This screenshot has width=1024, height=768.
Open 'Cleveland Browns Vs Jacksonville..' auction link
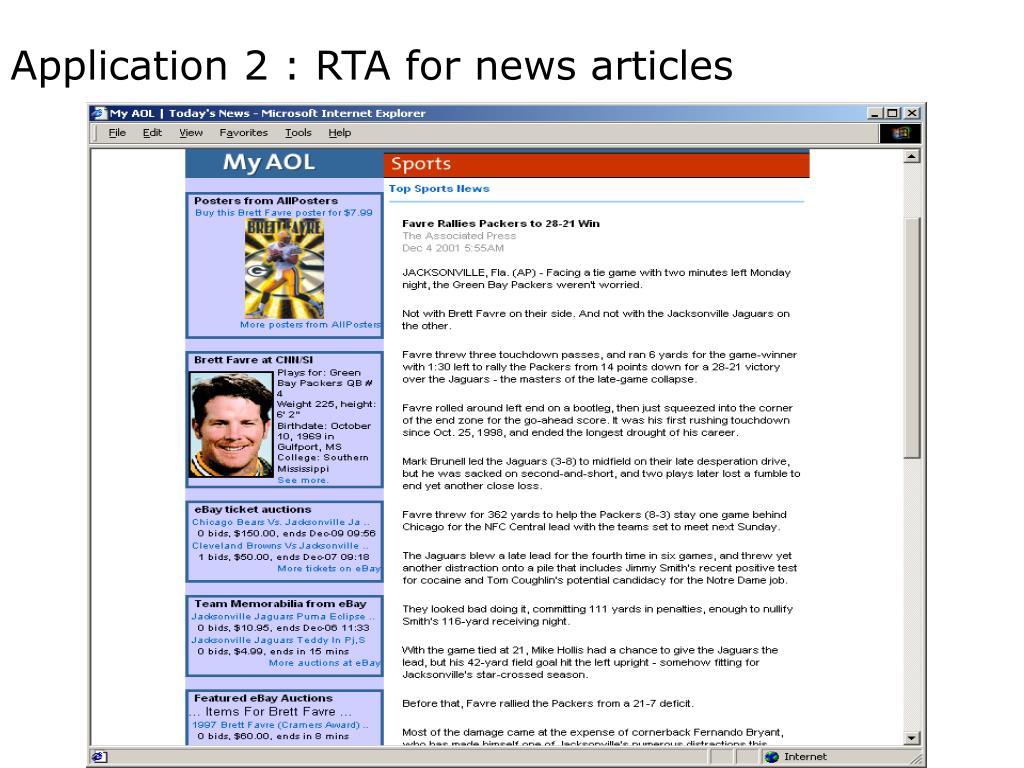280,545
